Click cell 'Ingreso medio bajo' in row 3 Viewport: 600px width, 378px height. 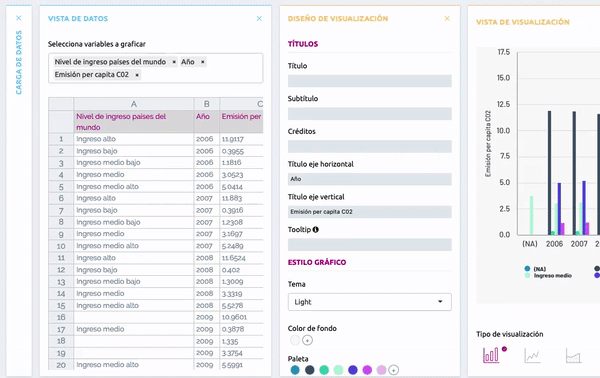coord(134,163)
